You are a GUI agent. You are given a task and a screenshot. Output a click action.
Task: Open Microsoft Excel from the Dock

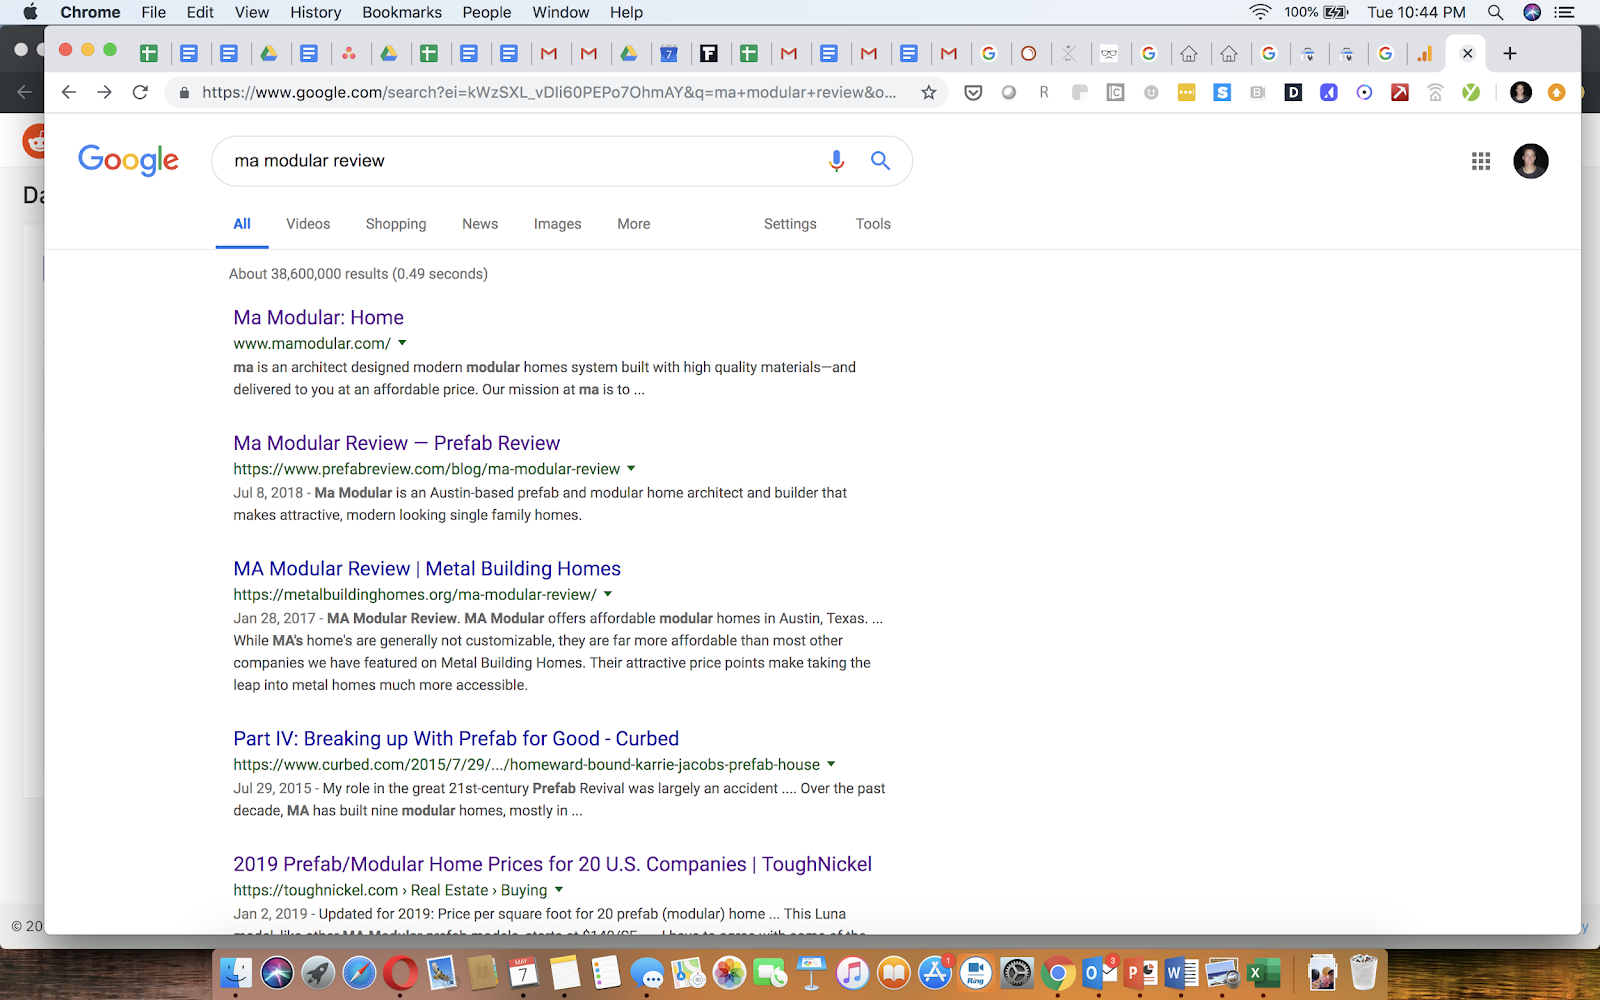coord(1263,972)
